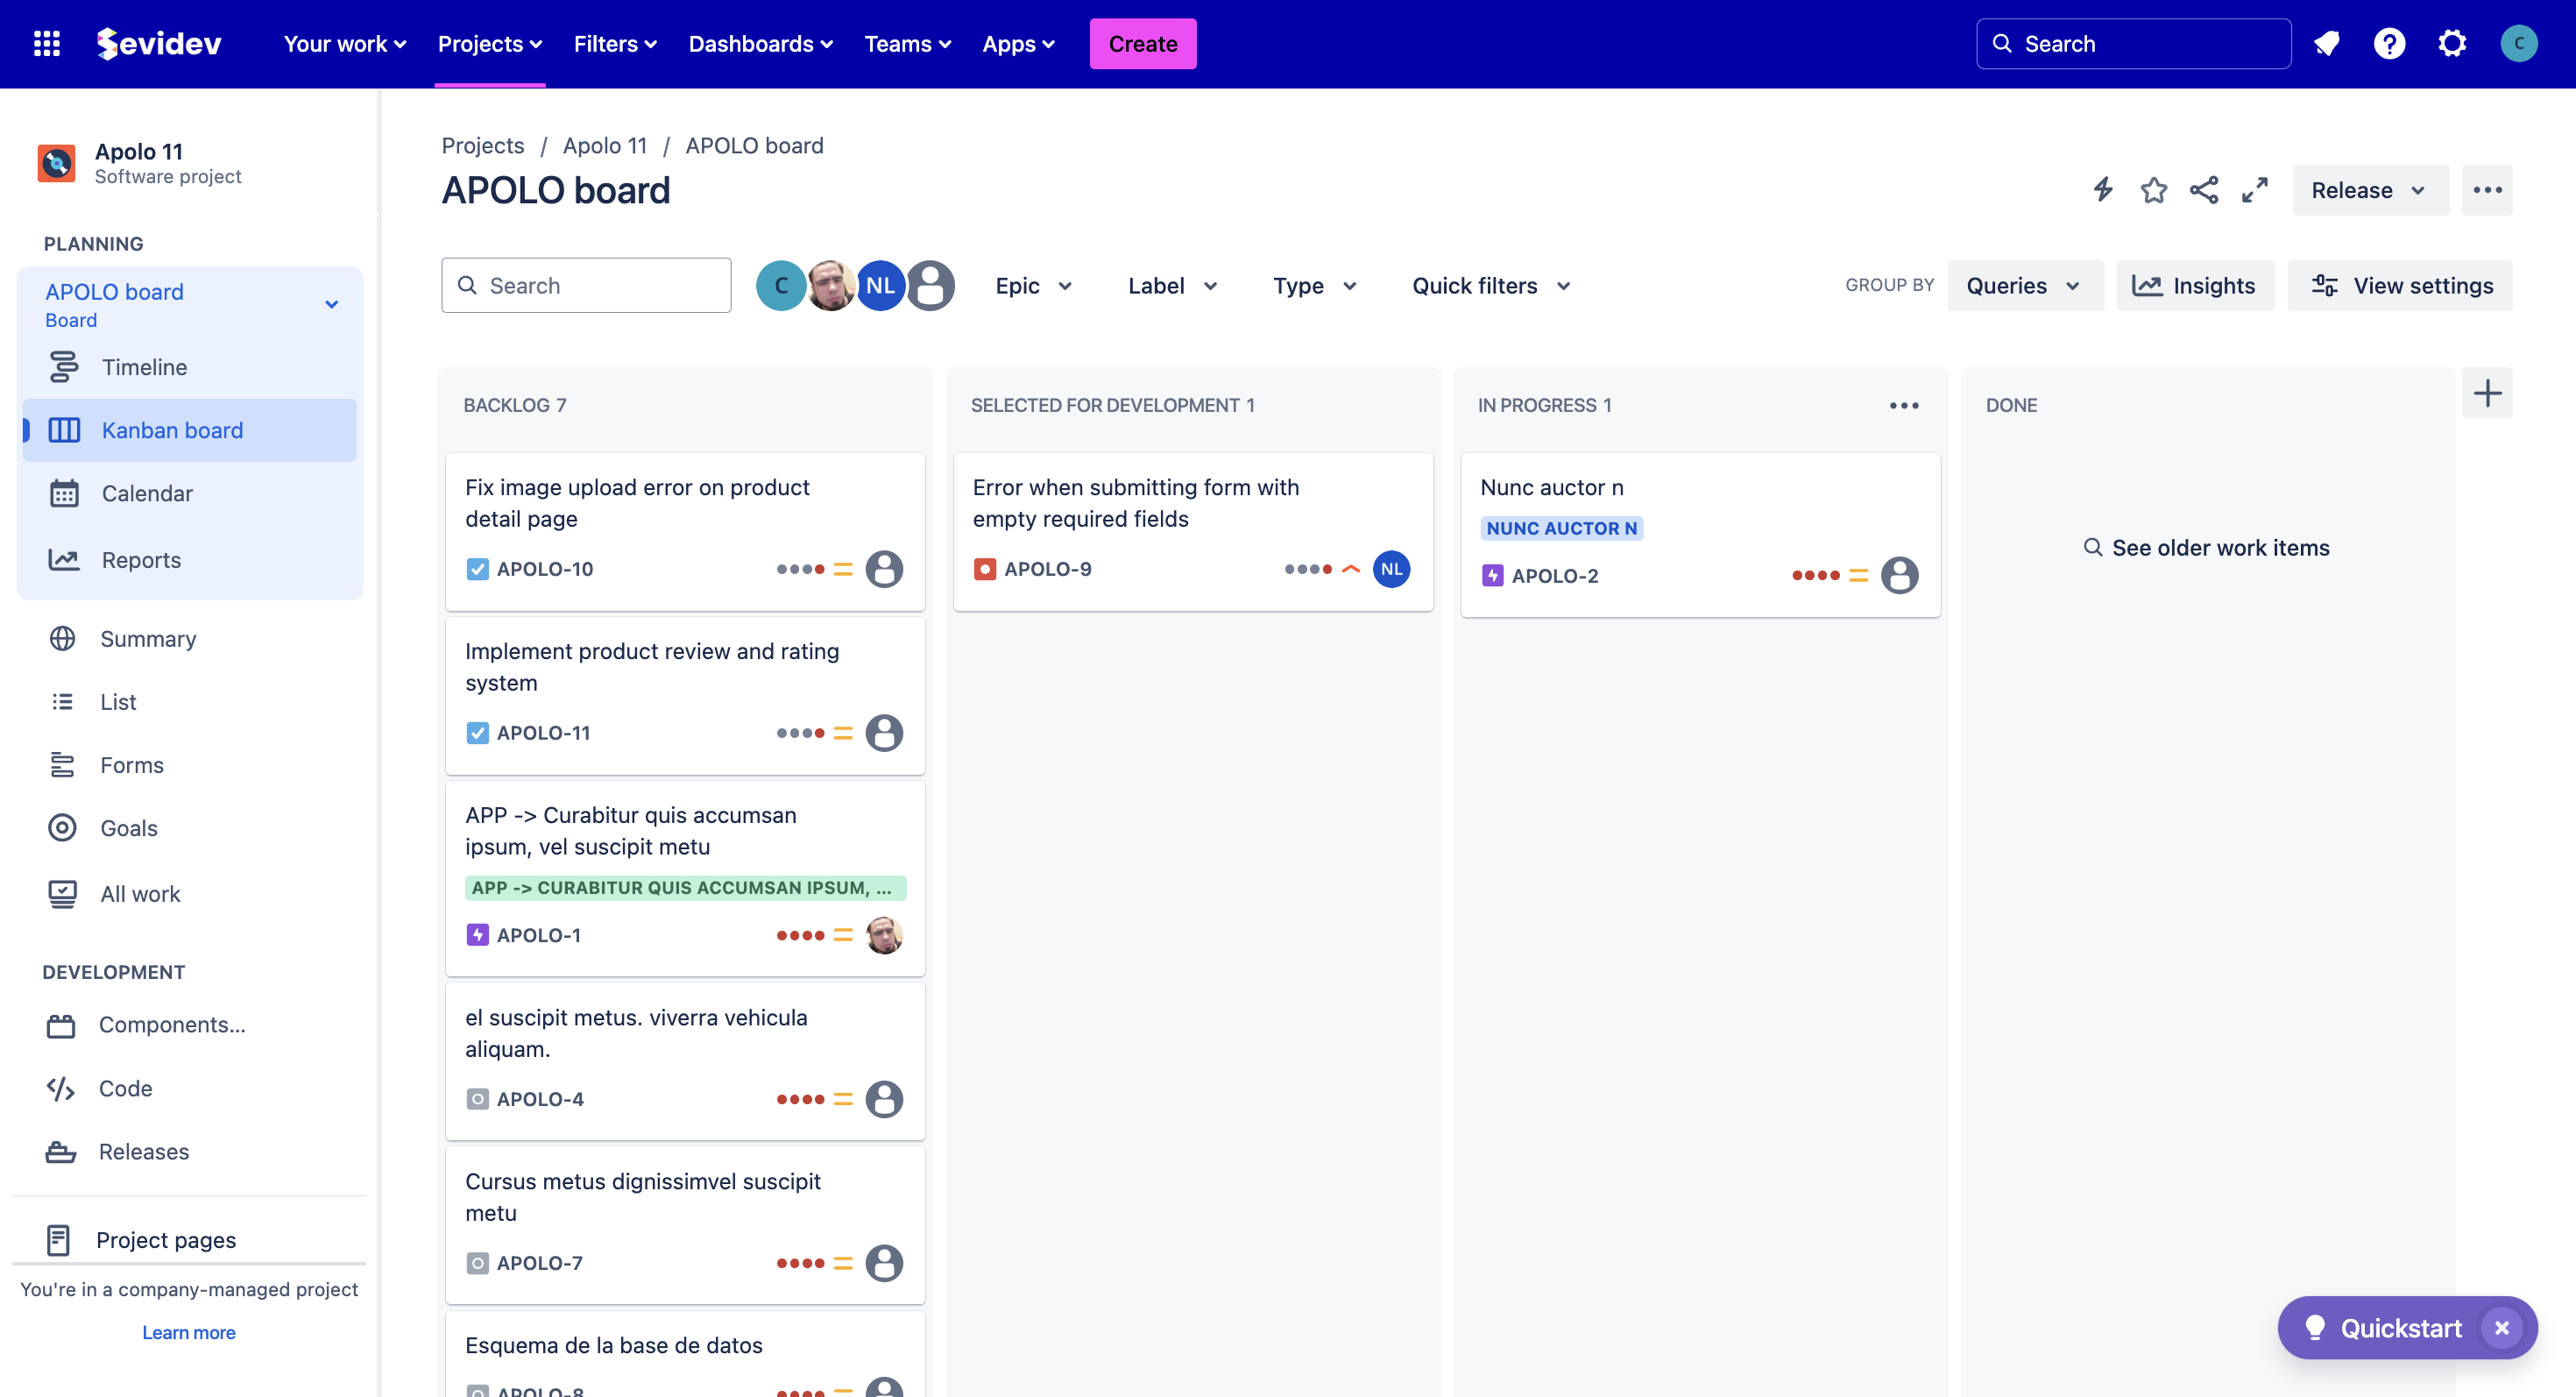Filter by NL avatar assignee
The width and height of the screenshot is (2576, 1397).
point(880,286)
